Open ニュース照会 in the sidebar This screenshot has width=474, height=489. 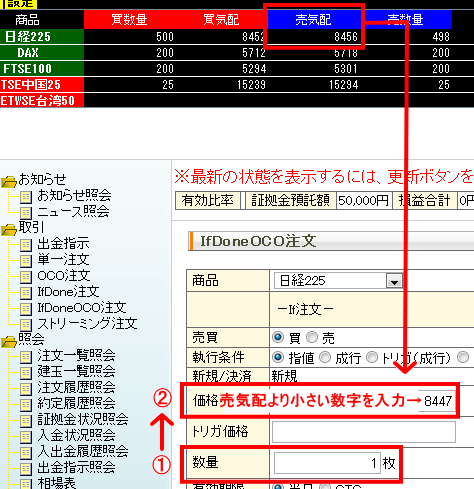[x=73, y=211]
